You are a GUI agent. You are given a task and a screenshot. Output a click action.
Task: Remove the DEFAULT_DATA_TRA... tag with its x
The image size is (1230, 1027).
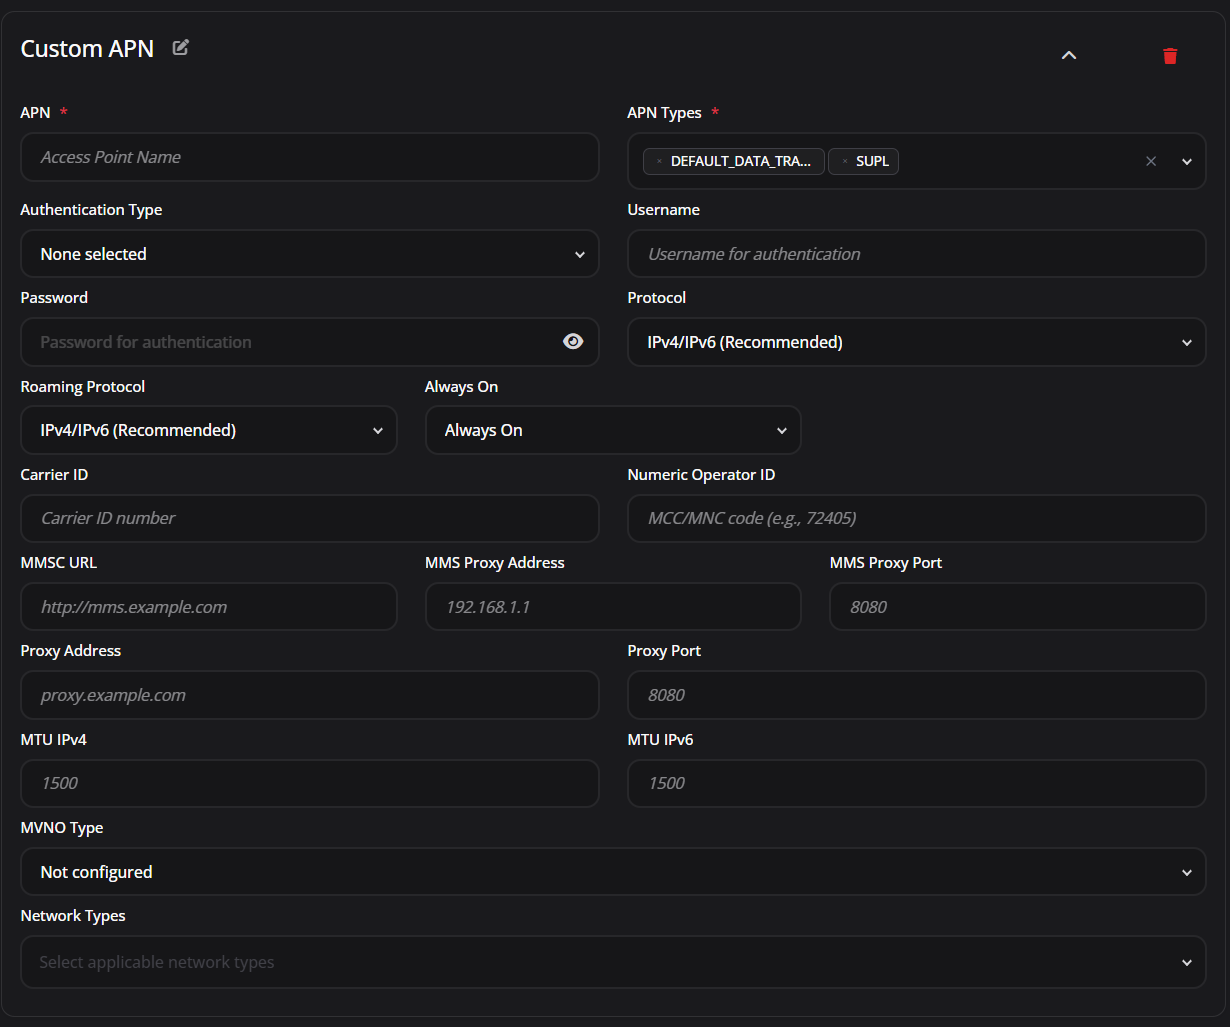[659, 161]
